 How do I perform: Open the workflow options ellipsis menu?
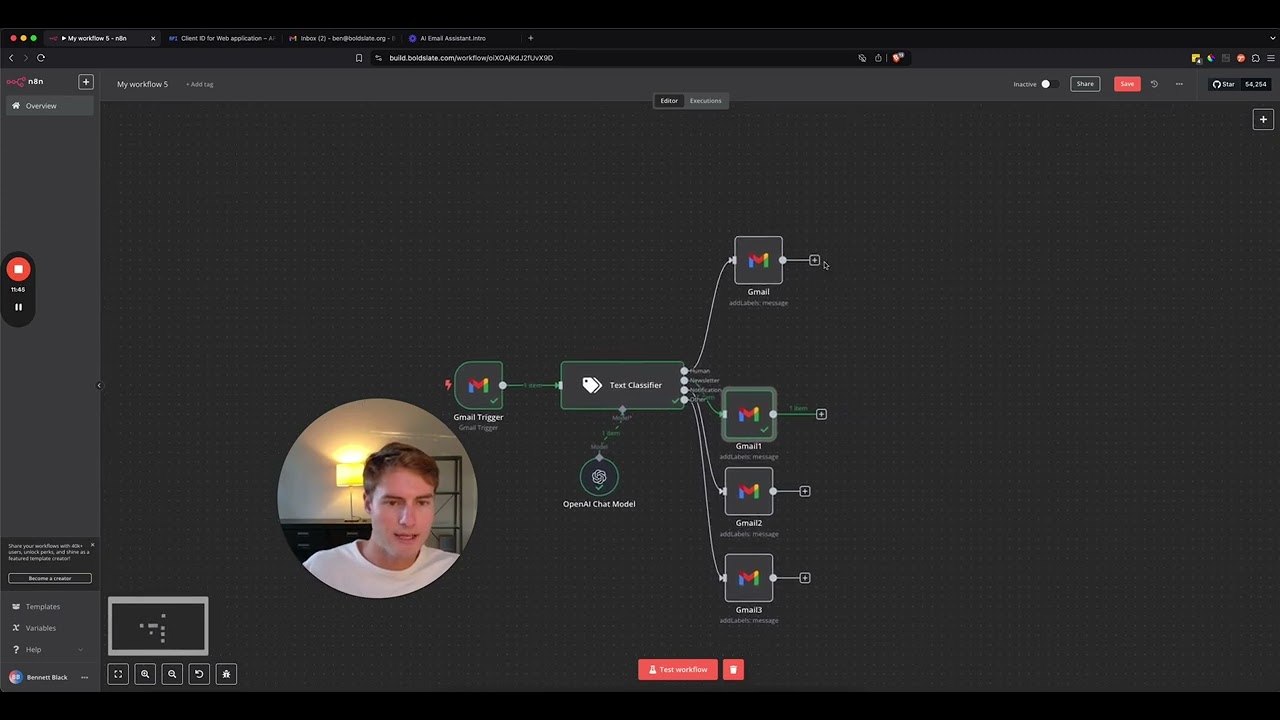1179,84
